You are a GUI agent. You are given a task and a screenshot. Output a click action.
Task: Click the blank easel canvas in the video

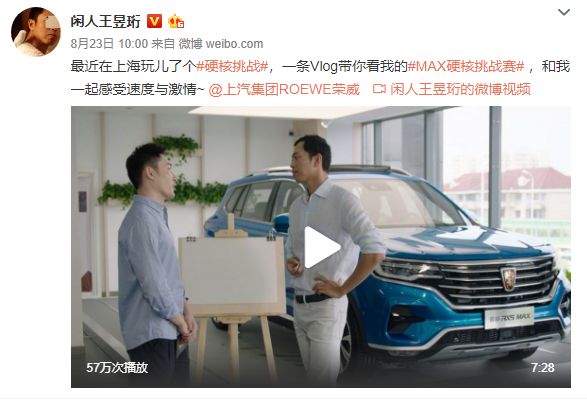(231, 272)
